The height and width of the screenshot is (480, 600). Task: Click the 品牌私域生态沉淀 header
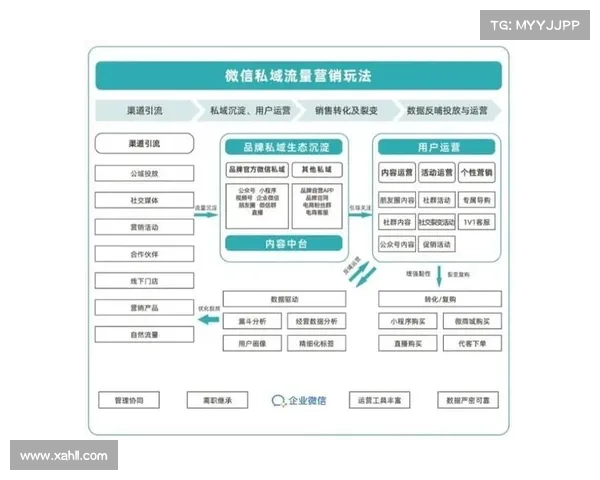point(284,147)
